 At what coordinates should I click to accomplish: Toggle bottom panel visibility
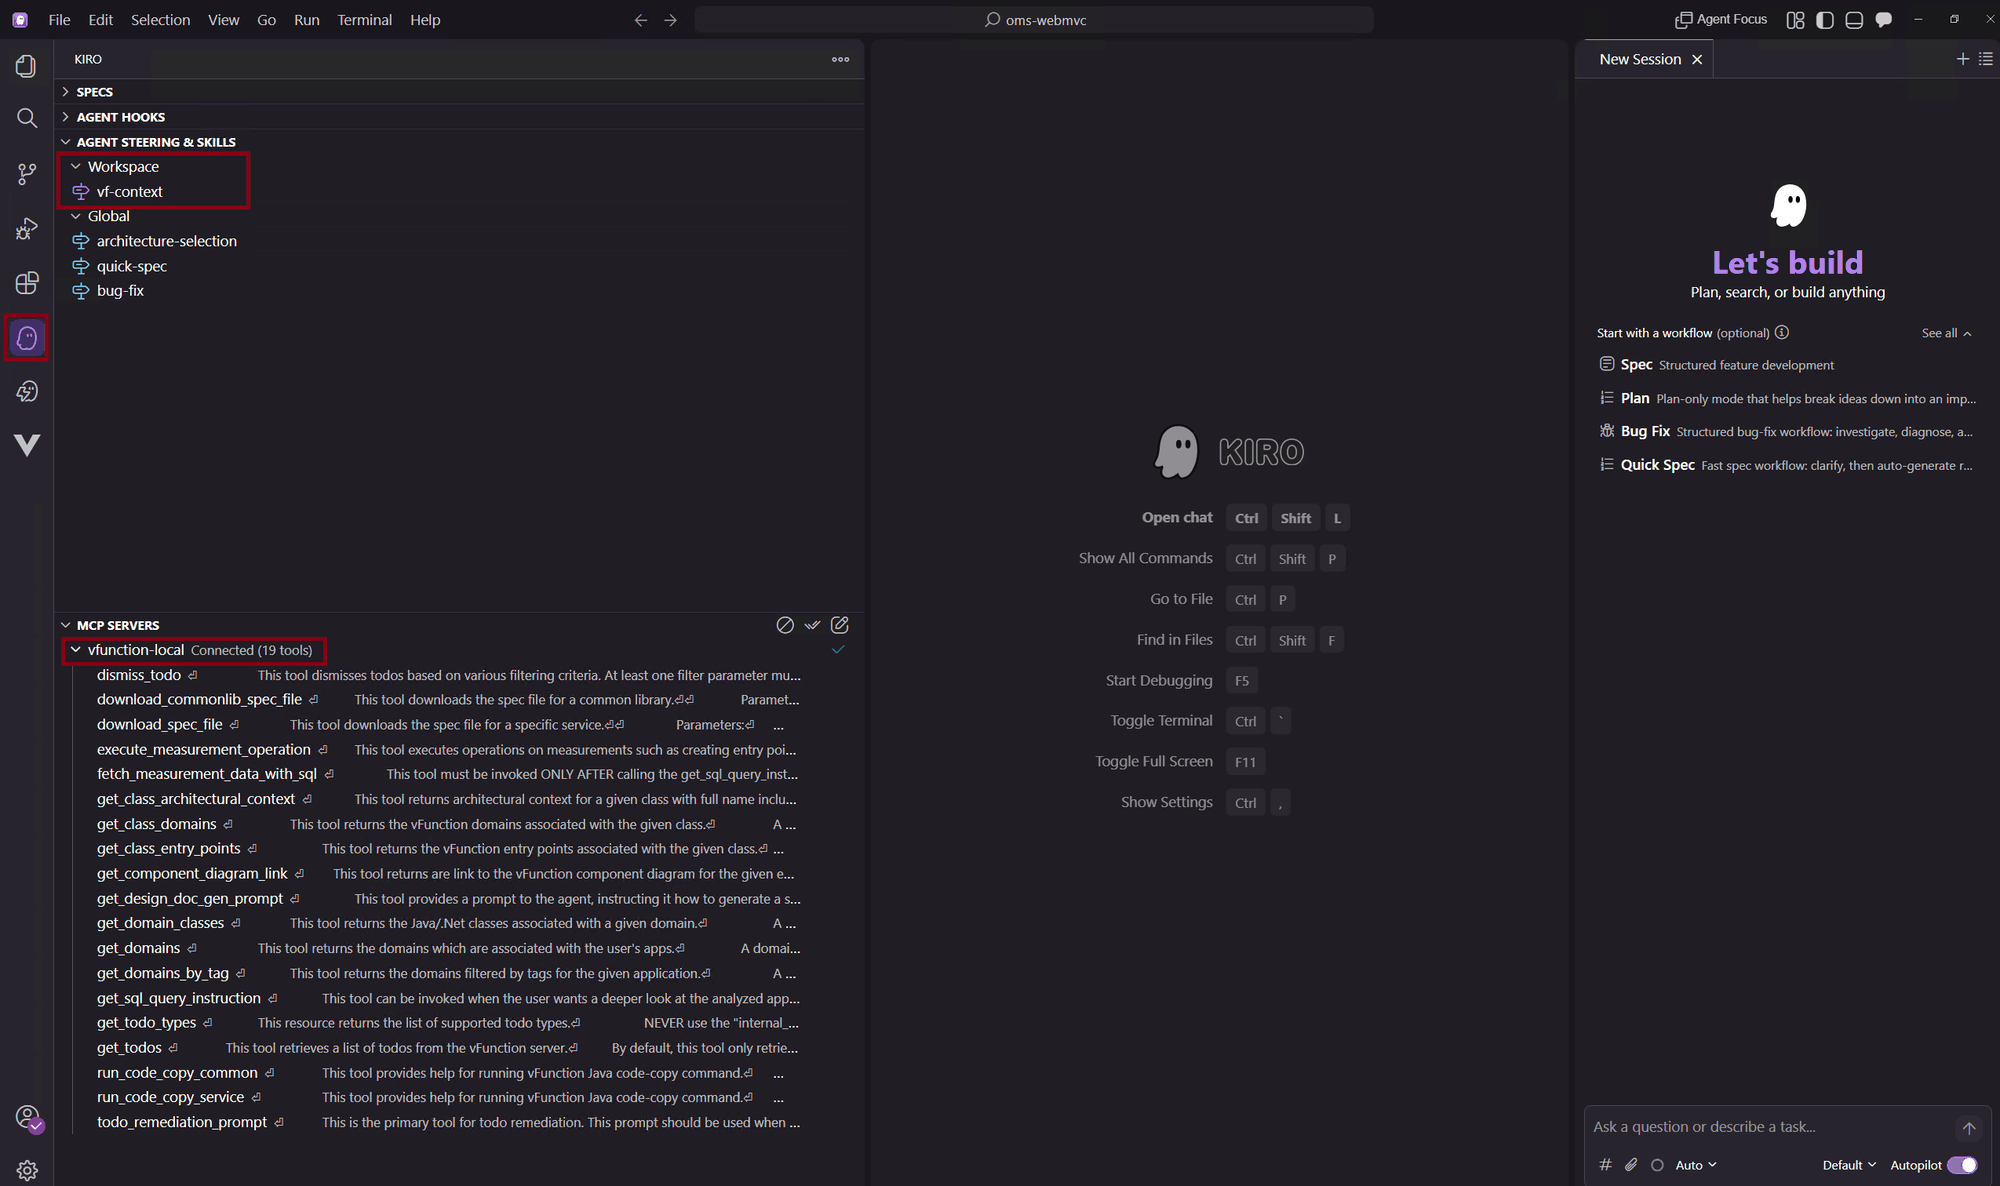[x=1854, y=20]
